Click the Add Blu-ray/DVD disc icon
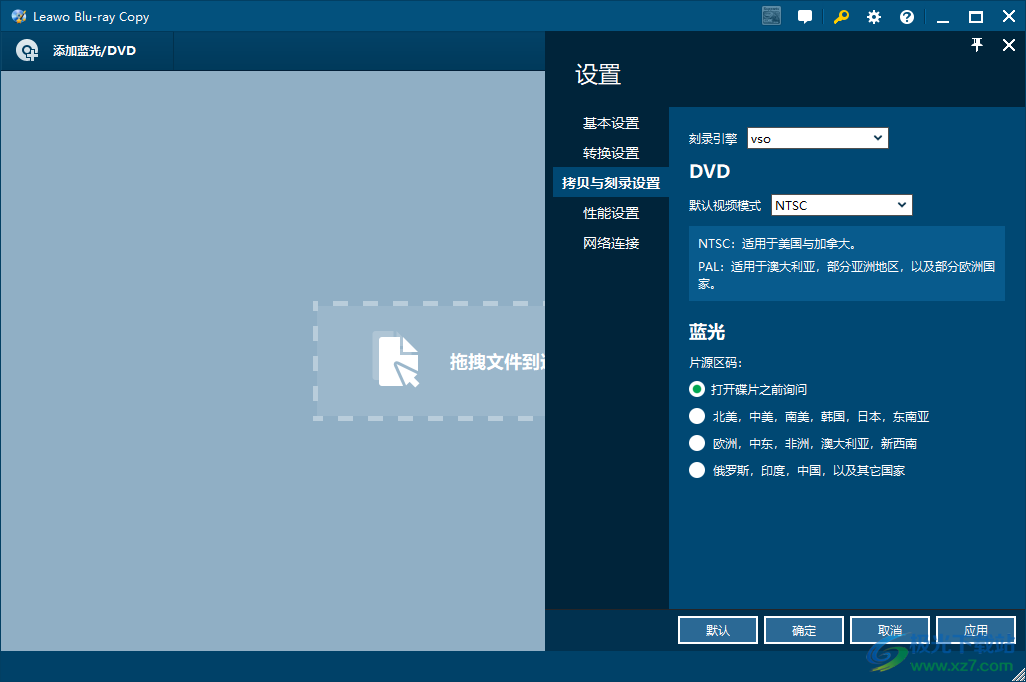 [x=27, y=50]
